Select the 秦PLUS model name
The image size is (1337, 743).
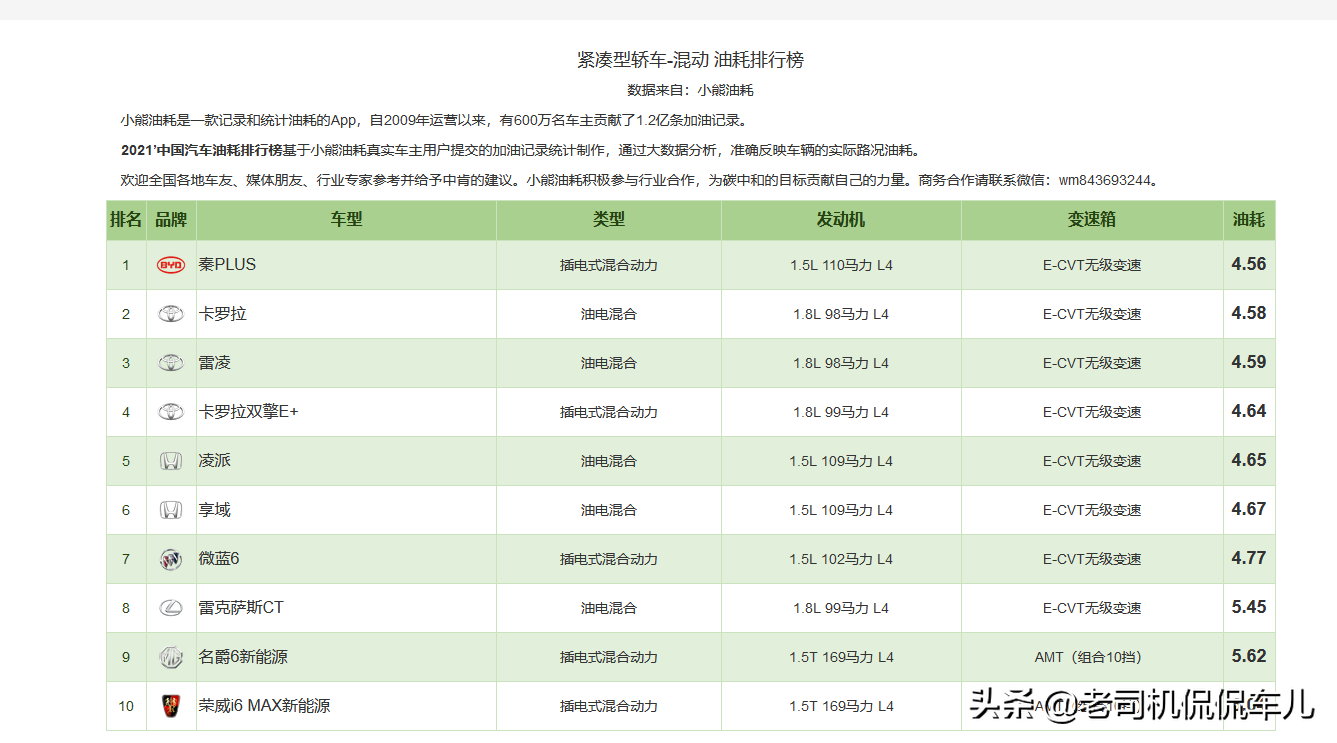pyautogui.click(x=228, y=265)
